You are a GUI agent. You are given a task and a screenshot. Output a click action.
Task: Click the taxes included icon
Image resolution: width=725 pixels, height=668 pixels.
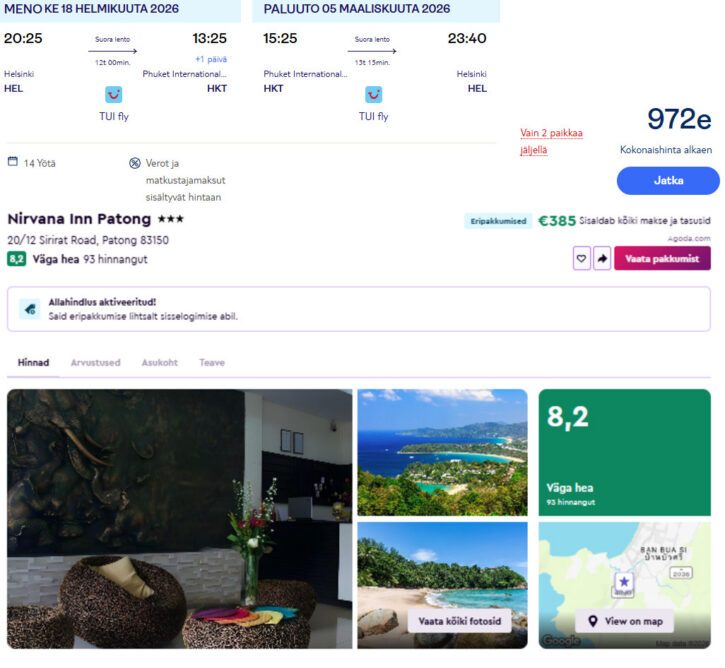(135, 163)
